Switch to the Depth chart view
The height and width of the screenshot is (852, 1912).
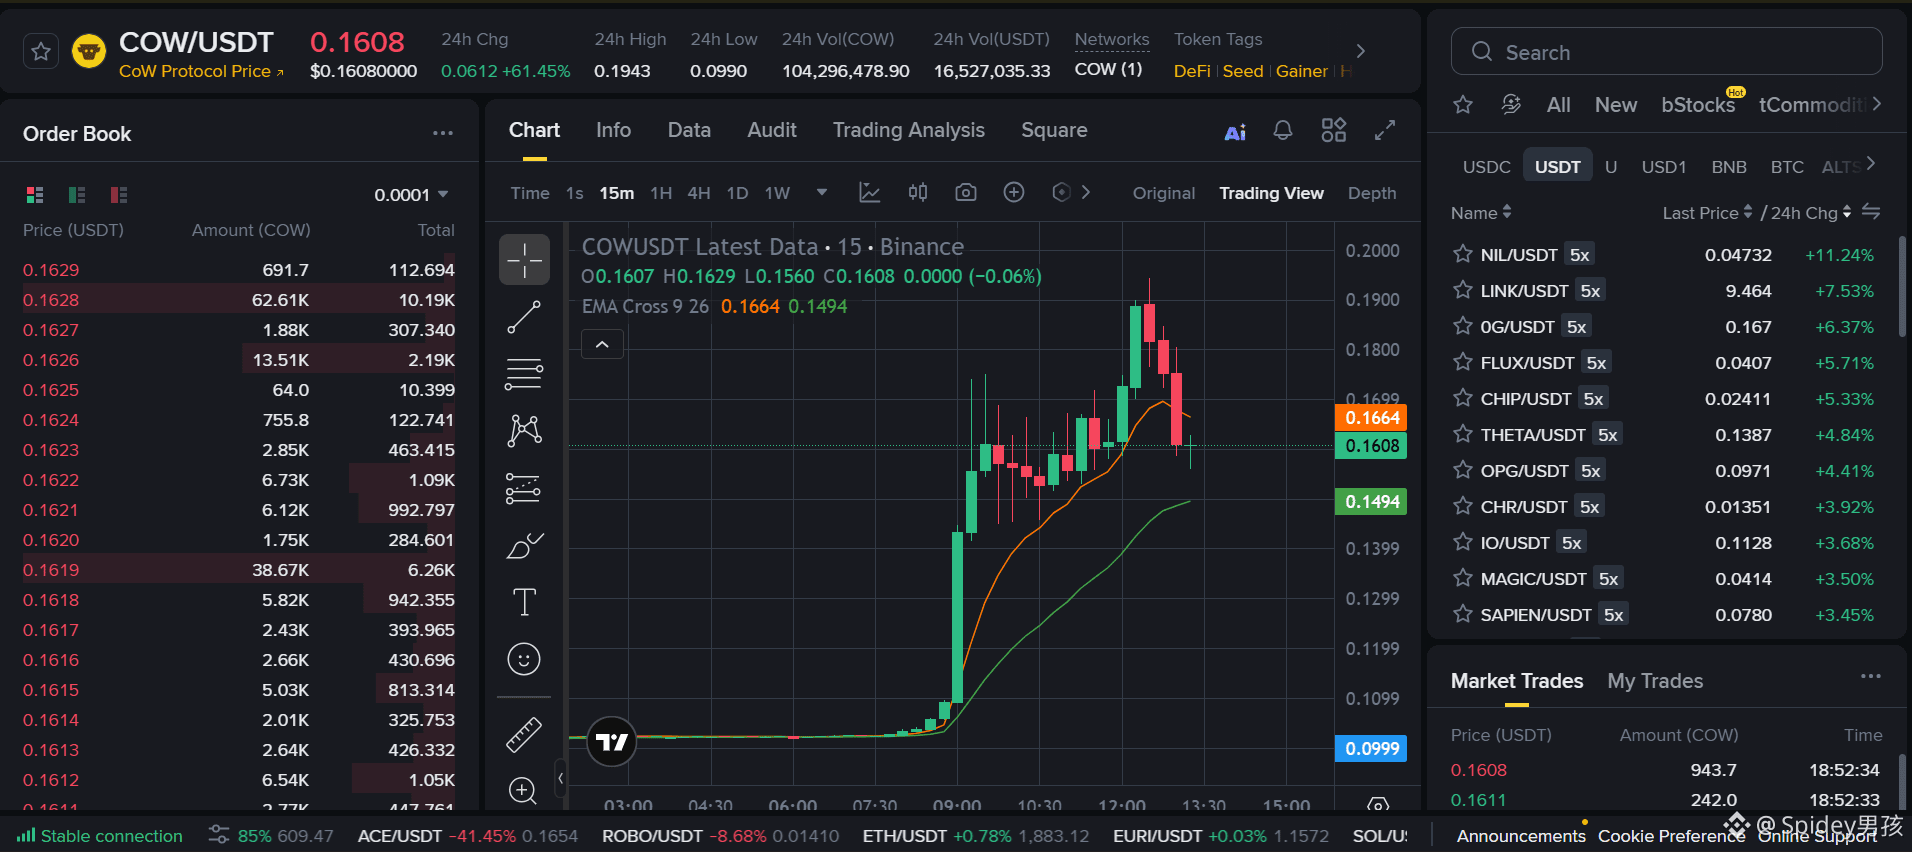click(1372, 193)
